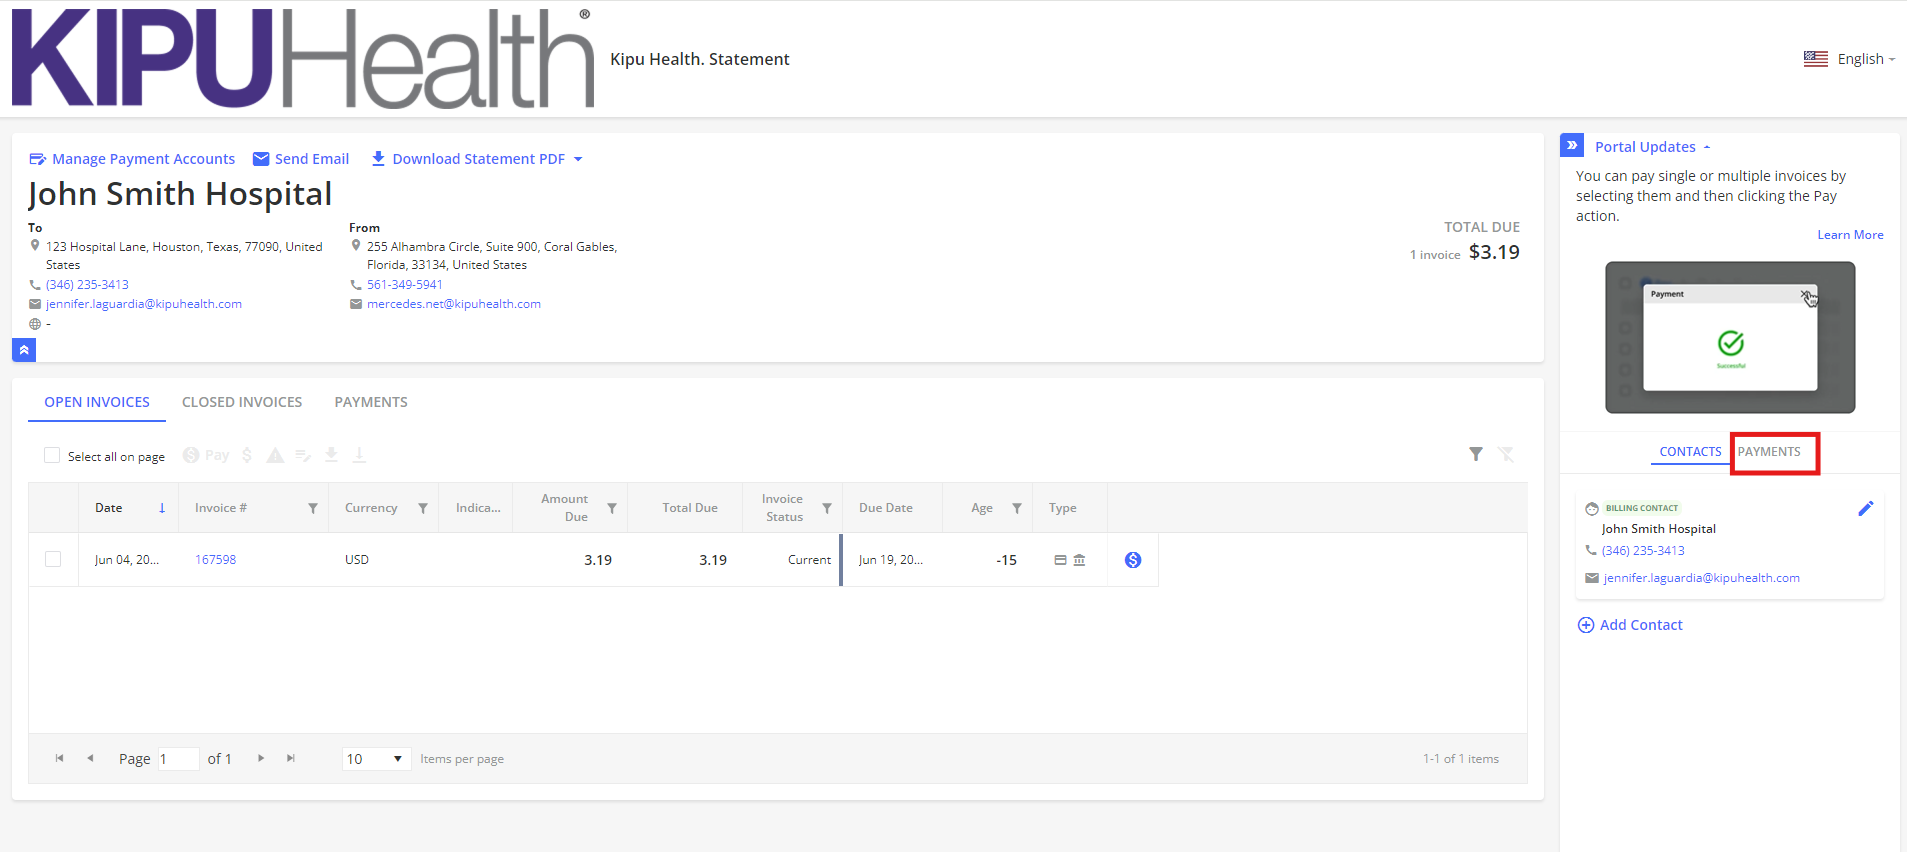Click the Kipu Health logo
This screenshot has width=1907, height=852.
pos(303,58)
